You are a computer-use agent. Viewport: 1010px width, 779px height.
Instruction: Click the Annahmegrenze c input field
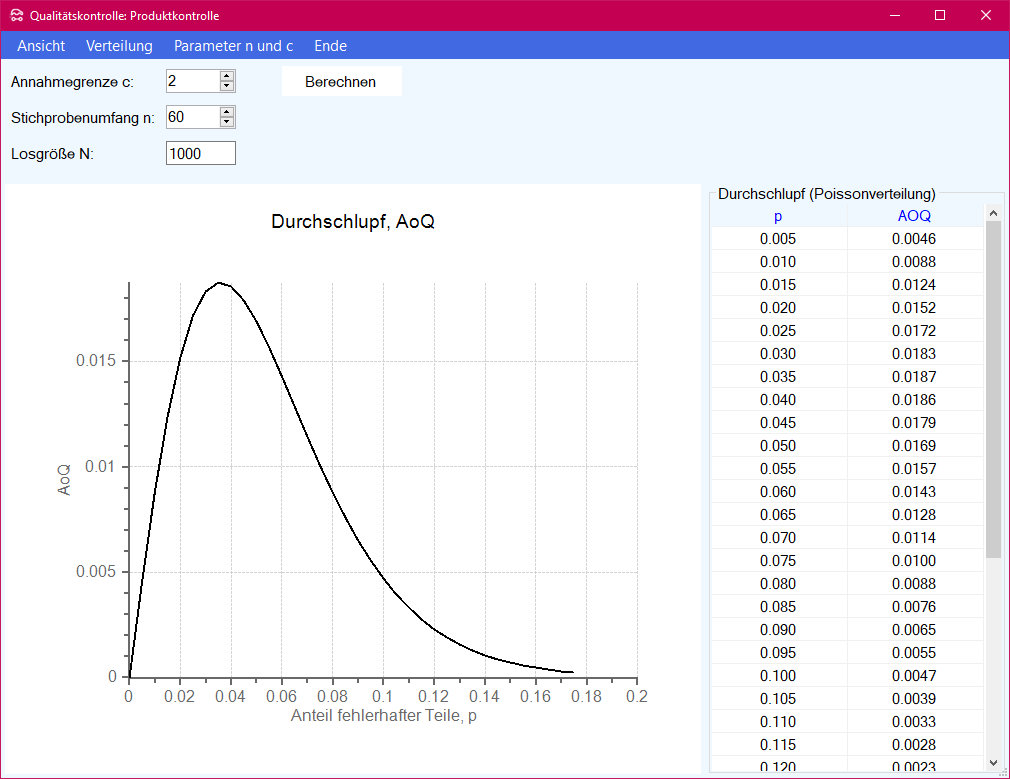point(192,81)
